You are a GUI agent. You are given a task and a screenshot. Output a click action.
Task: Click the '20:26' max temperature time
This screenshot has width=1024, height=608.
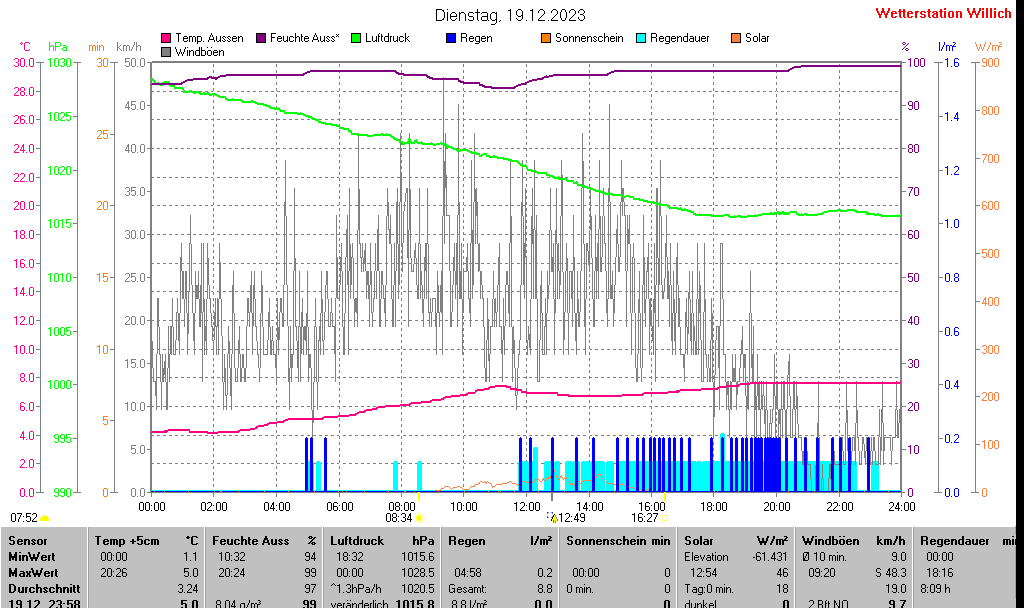(114, 573)
